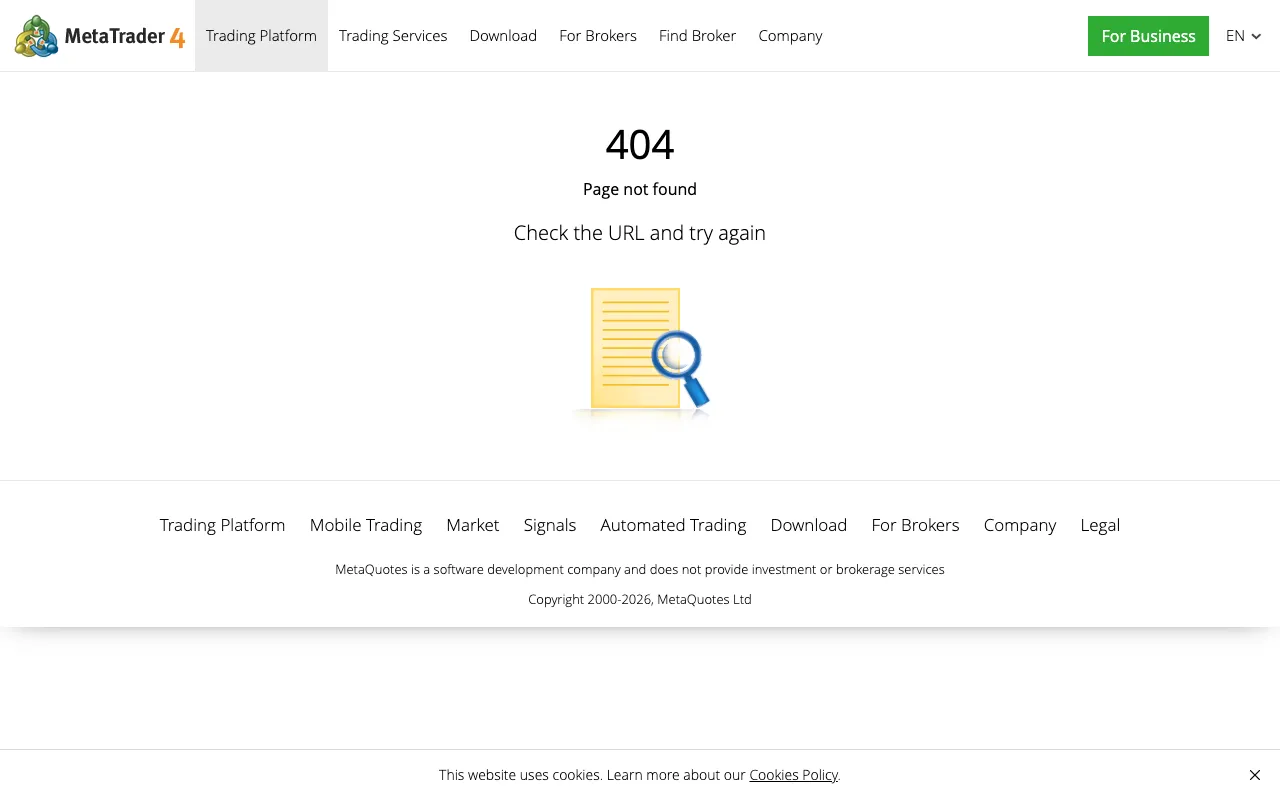The width and height of the screenshot is (1280, 800).
Task: Click the Legal footer link
Action: tap(1100, 525)
